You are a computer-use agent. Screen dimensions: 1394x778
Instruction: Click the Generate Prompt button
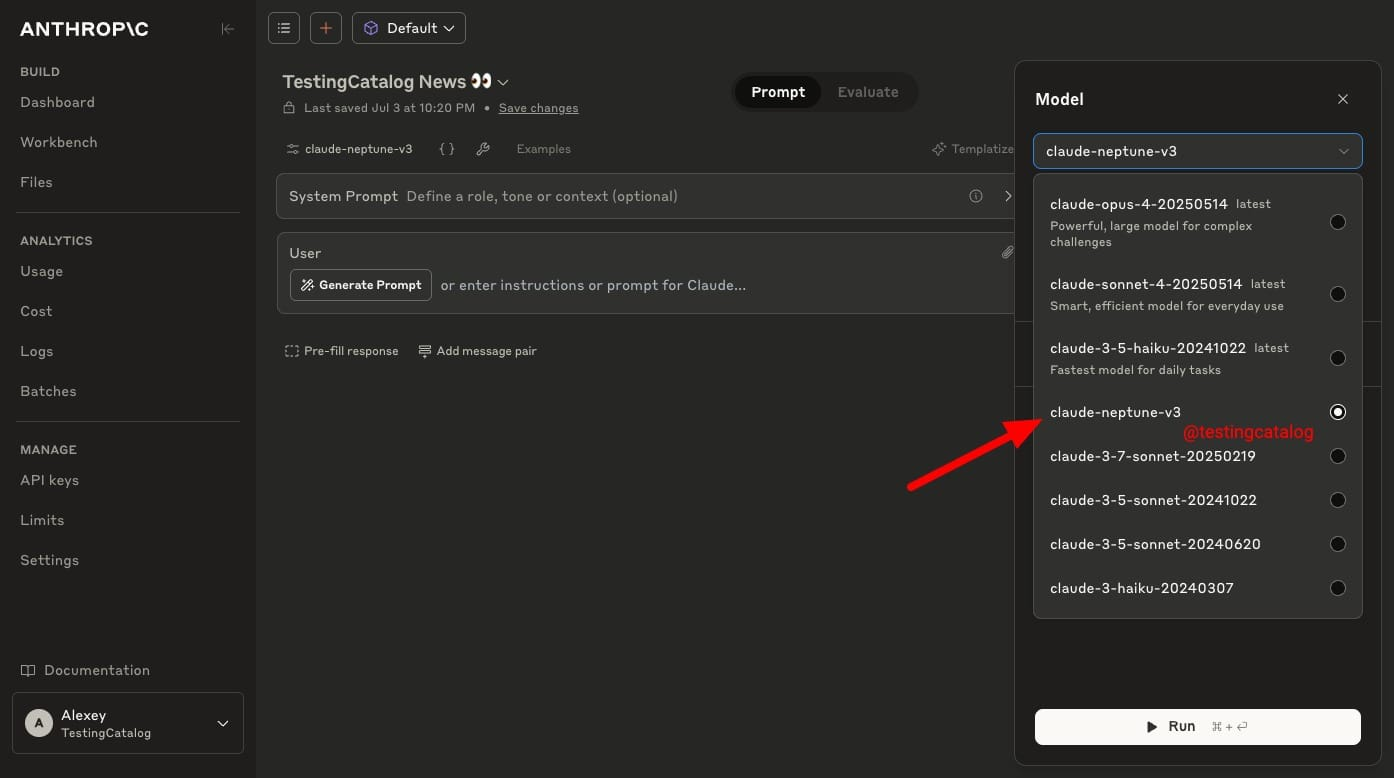tap(361, 285)
